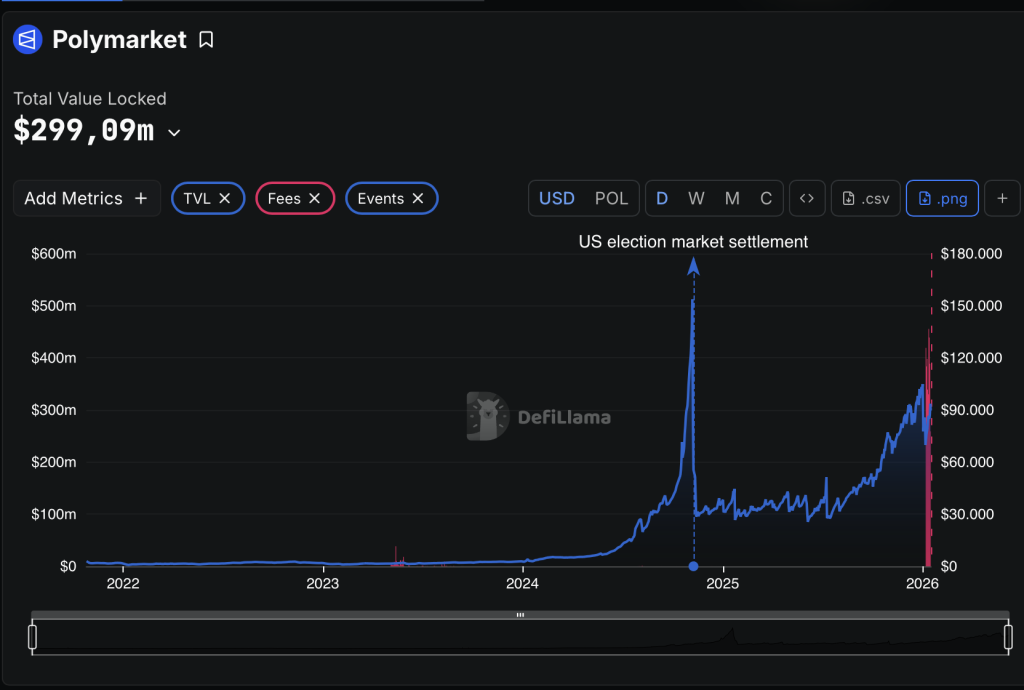Expand the Total Value Locked chevron
This screenshot has height=690, width=1024.
coord(174,133)
